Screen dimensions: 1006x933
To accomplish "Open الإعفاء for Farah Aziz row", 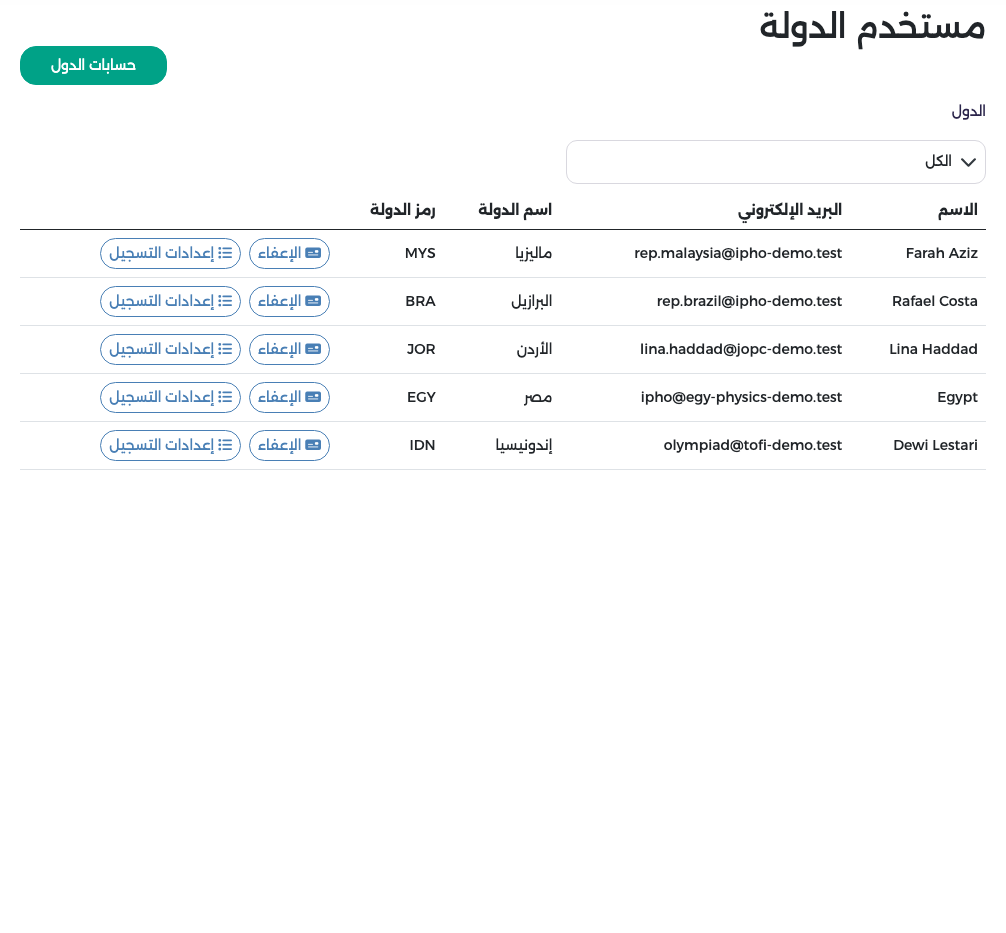I will point(289,253).
